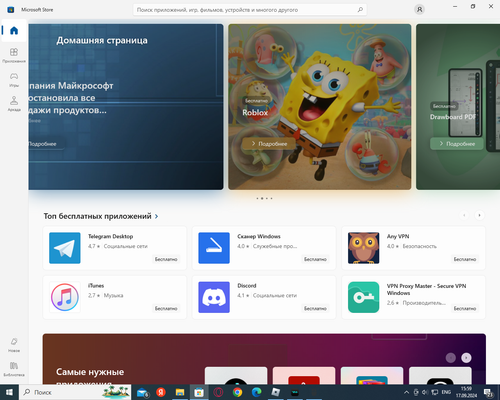Image resolution: width=500 pixels, height=400 pixels.
Task: Click the iTunes title text
Action: tap(96, 286)
